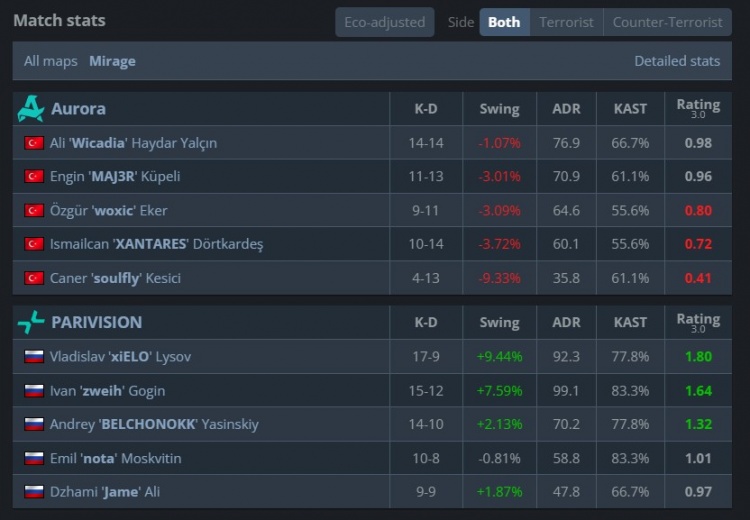The image size is (750, 520).
Task: Click the PARIVISION team logo icon
Action: 31,322
